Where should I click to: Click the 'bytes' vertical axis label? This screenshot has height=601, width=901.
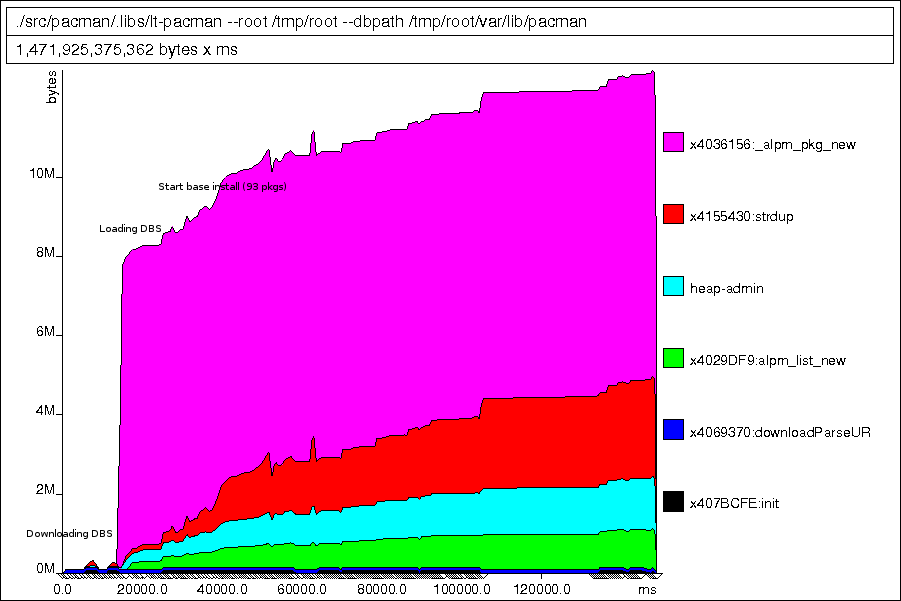click(x=52, y=89)
